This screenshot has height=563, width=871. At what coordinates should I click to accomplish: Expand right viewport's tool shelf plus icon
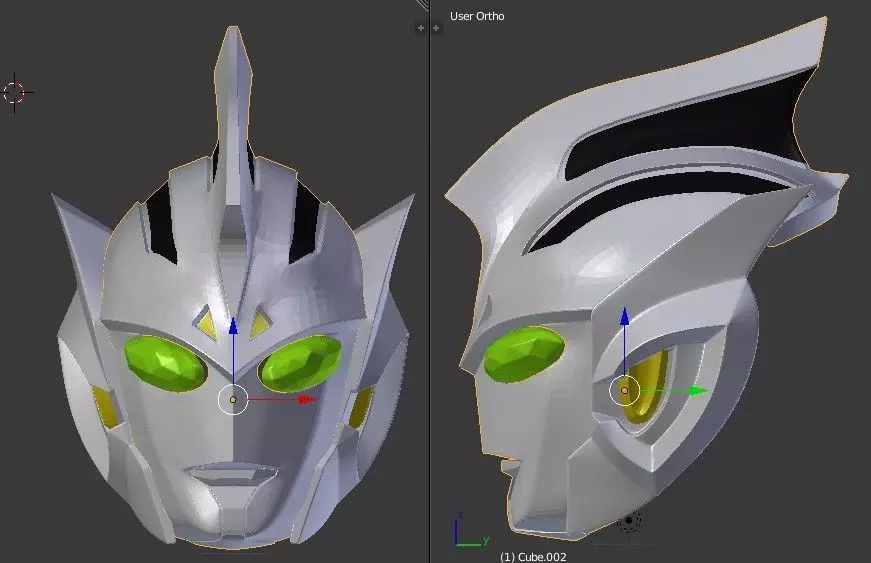pos(437,28)
